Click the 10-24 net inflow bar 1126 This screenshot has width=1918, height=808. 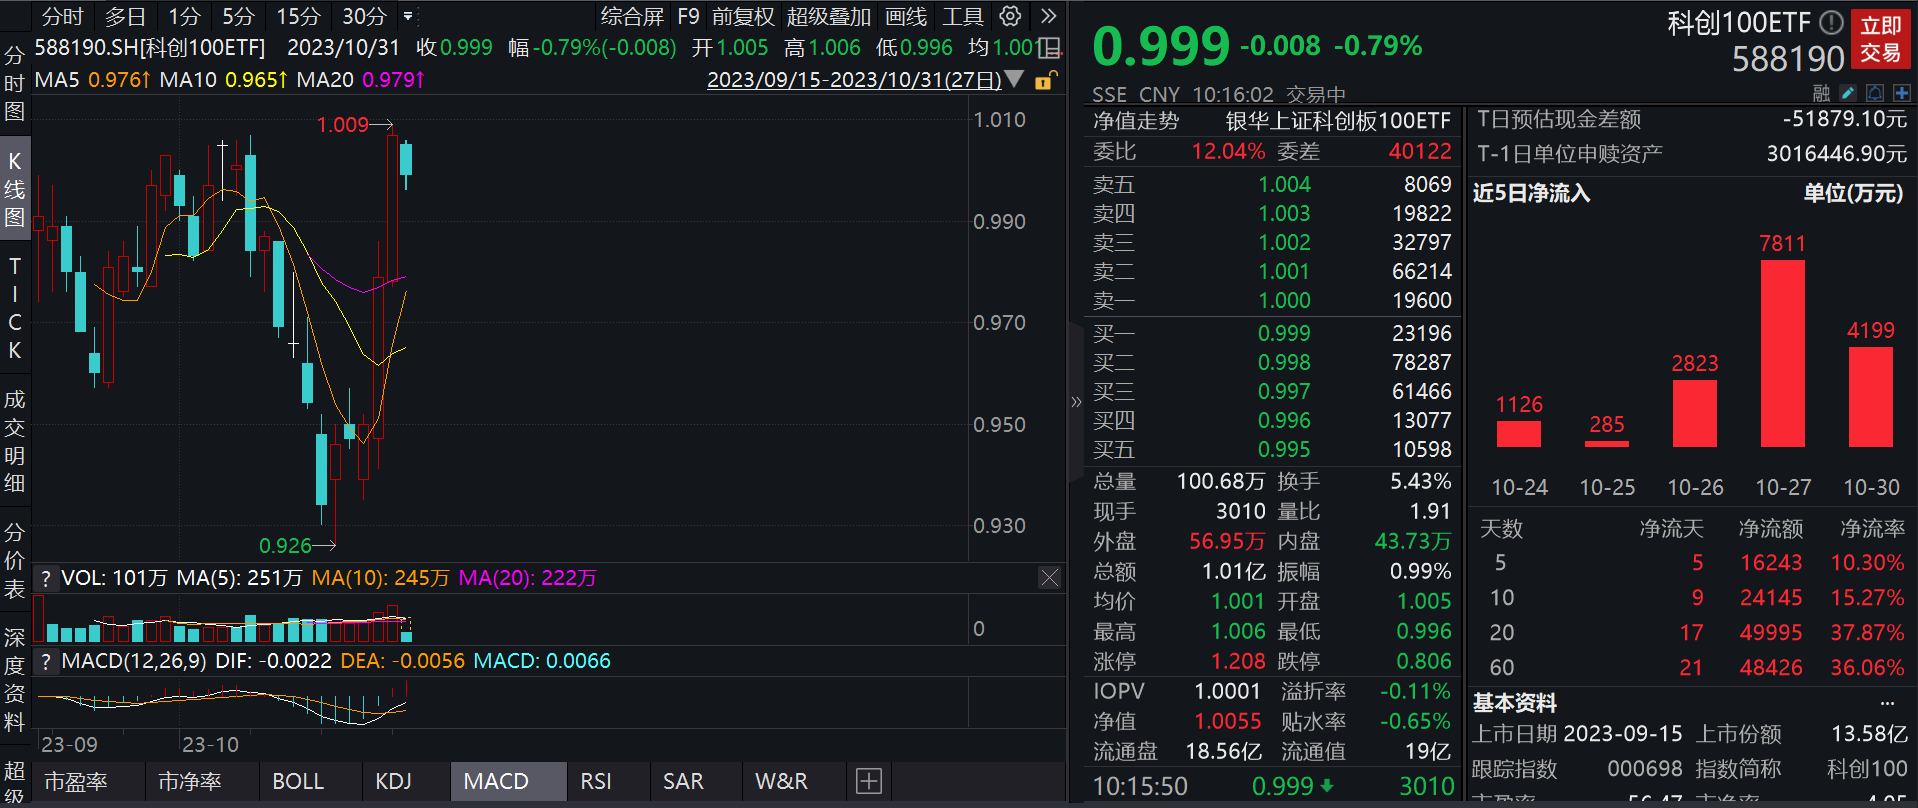(1519, 434)
